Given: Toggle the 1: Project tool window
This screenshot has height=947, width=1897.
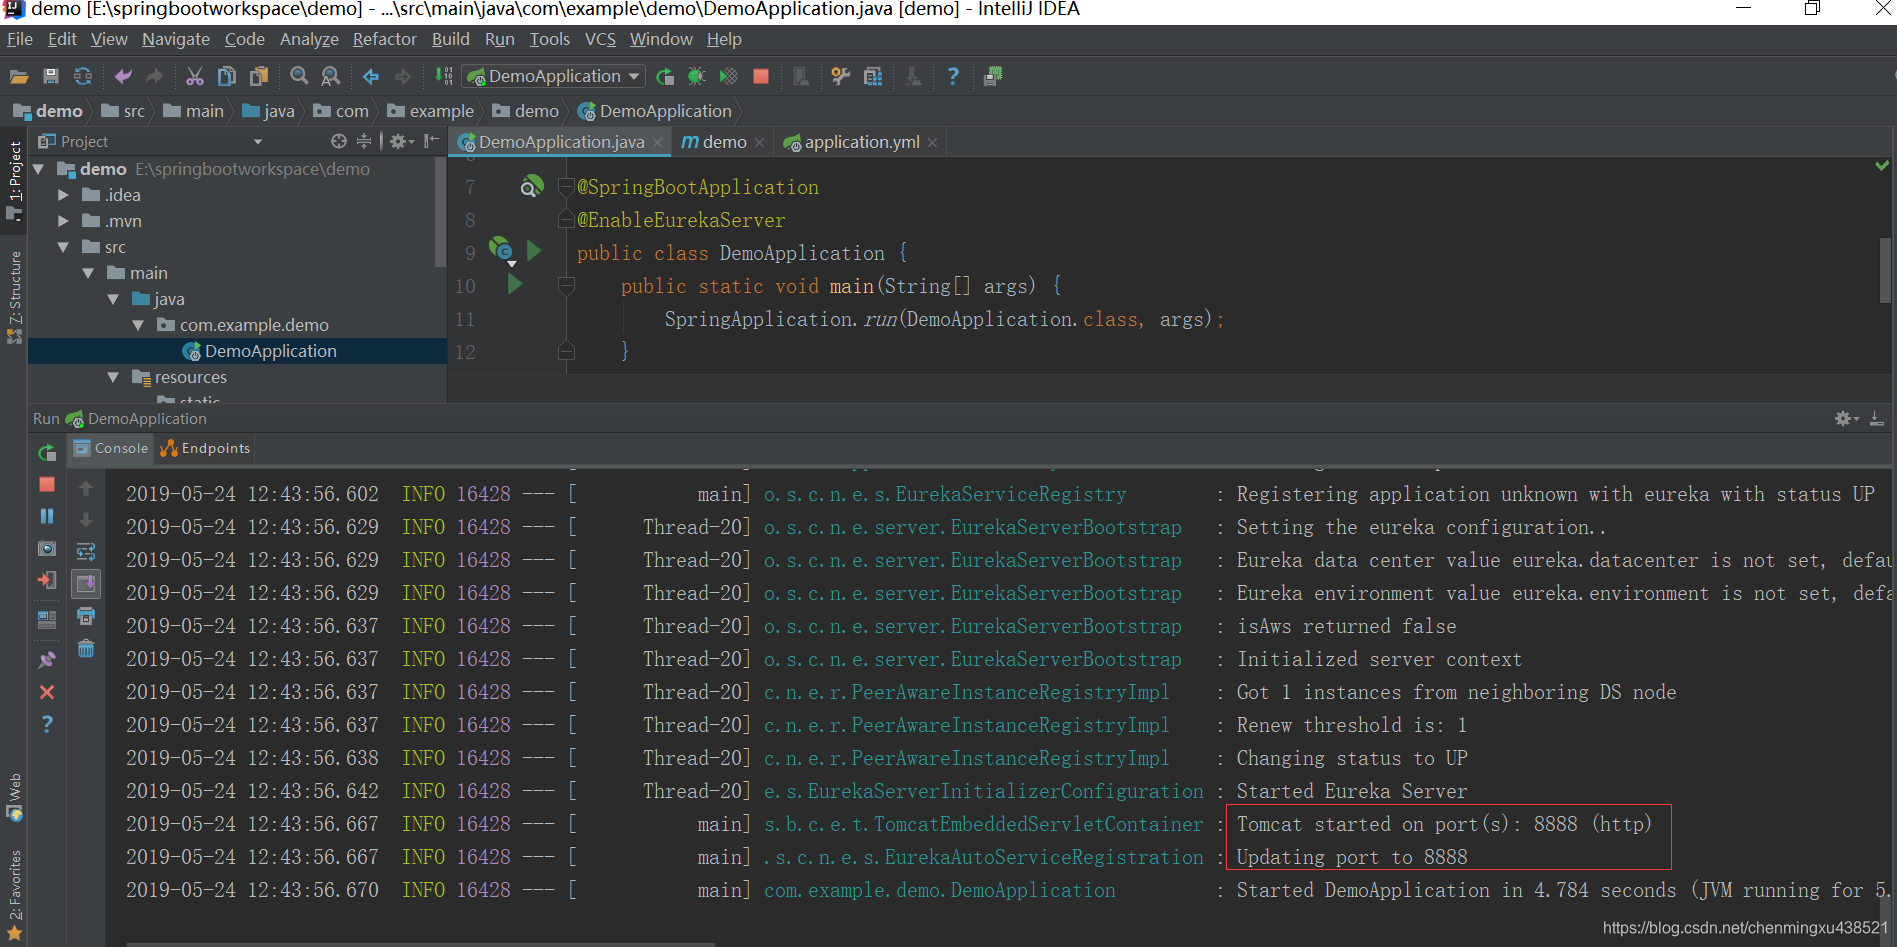Looking at the screenshot, I should 14,180.
